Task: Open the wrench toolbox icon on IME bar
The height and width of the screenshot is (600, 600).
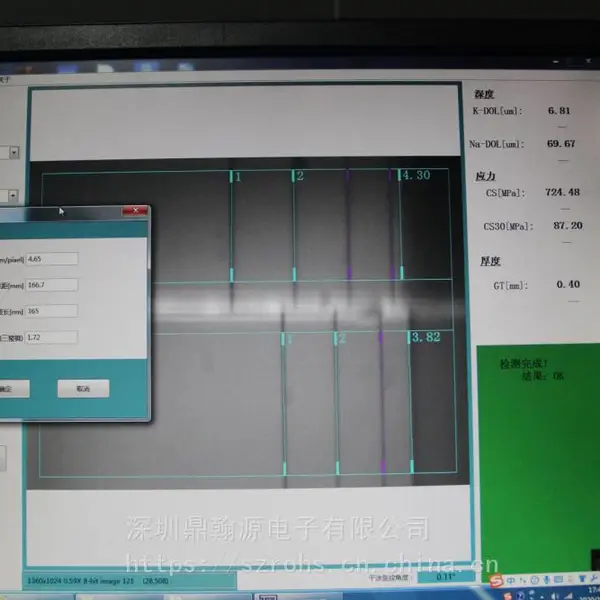Action: pos(593,578)
